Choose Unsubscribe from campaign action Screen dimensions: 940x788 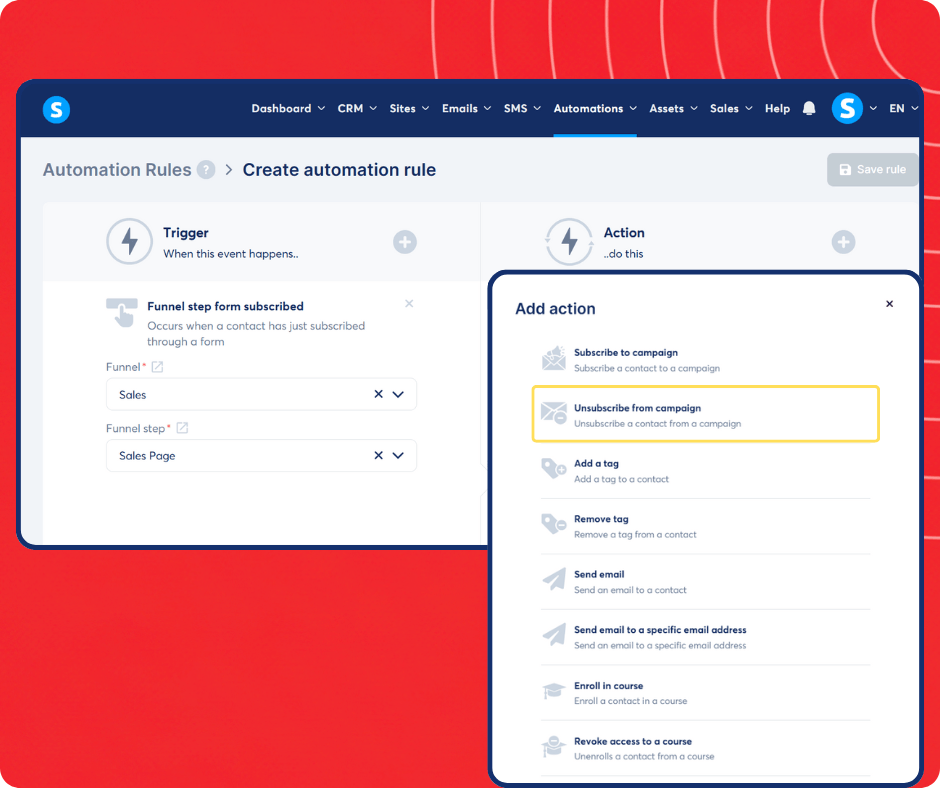click(706, 414)
